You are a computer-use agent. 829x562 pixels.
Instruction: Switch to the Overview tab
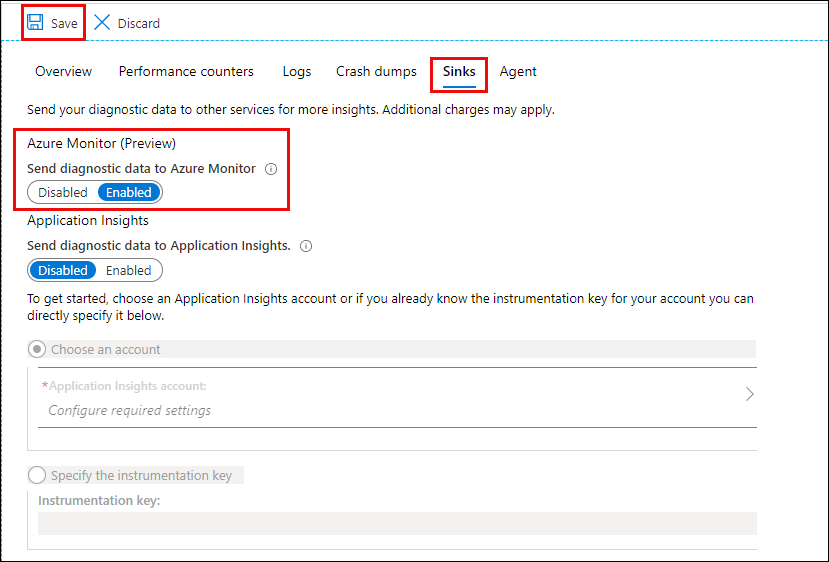[x=63, y=72]
